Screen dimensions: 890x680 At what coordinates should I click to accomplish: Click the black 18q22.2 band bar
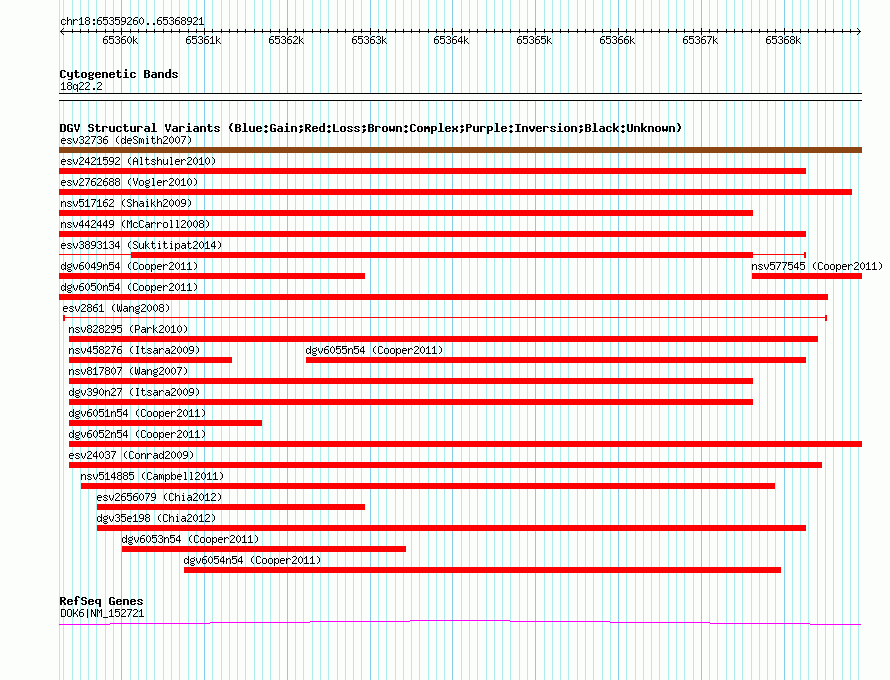460,97
